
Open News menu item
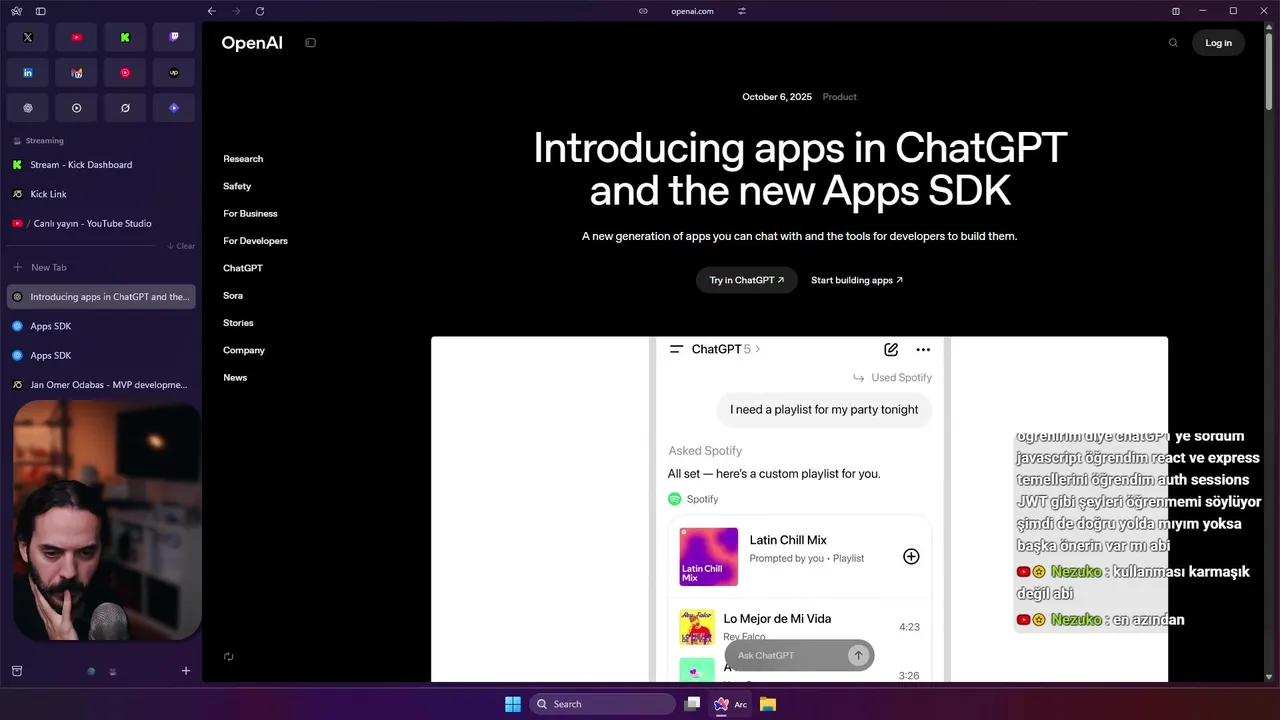(235, 378)
